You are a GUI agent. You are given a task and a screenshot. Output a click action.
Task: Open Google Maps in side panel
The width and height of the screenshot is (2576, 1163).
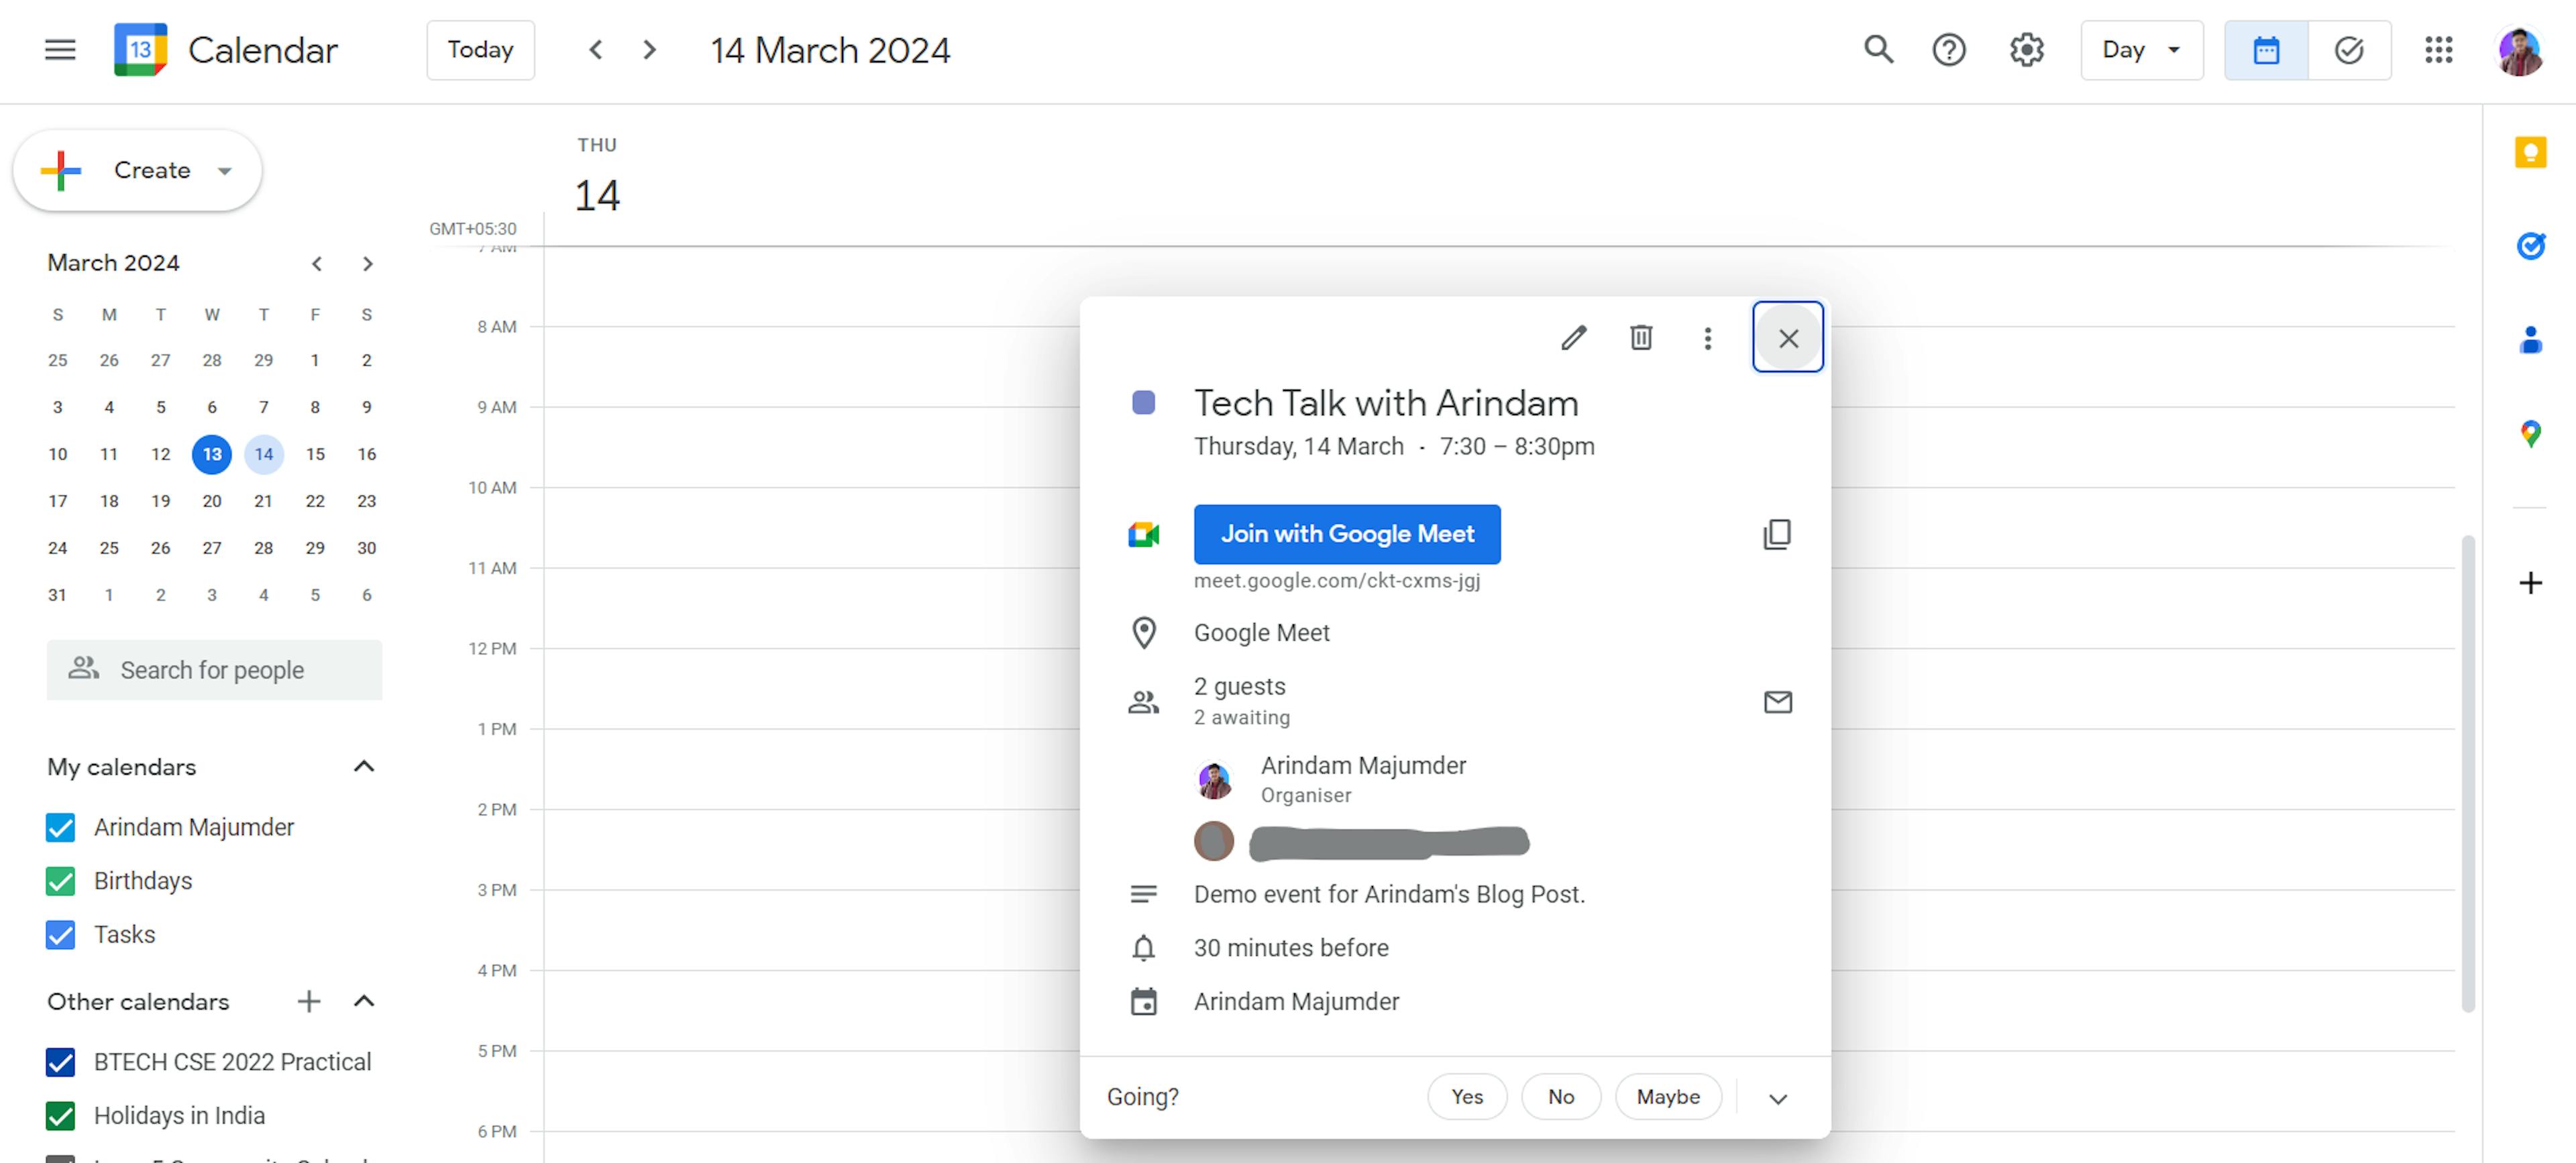click(x=2530, y=434)
